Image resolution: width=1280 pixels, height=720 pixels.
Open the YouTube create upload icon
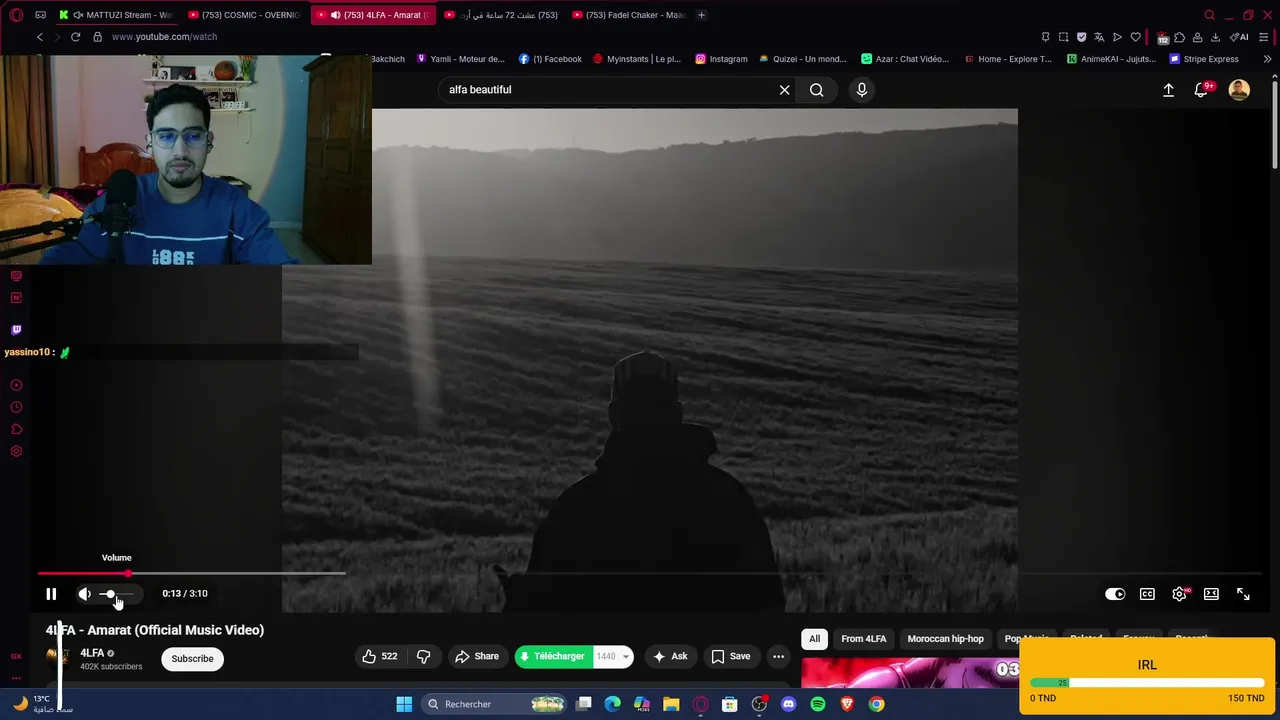pyautogui.click(x=1168, y=90)
